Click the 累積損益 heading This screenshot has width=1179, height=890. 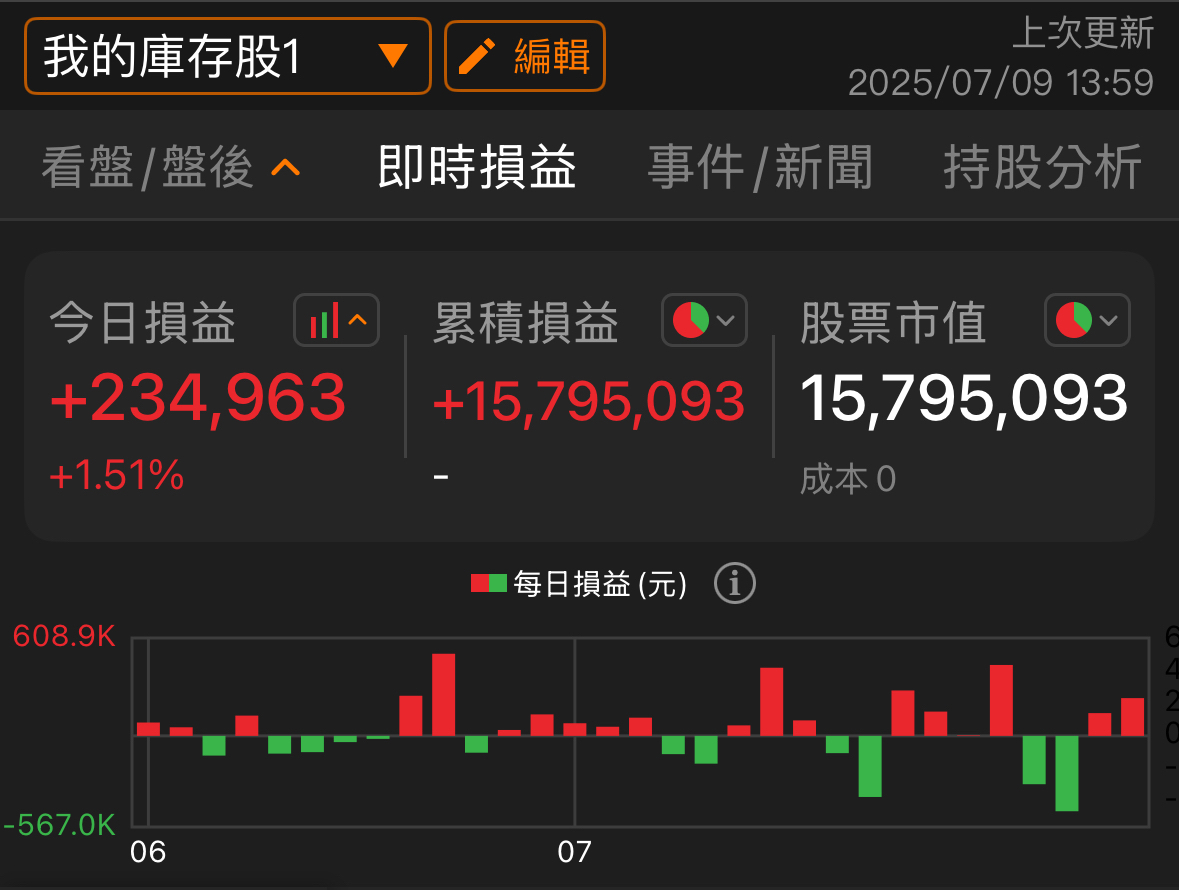coord(526,322)
